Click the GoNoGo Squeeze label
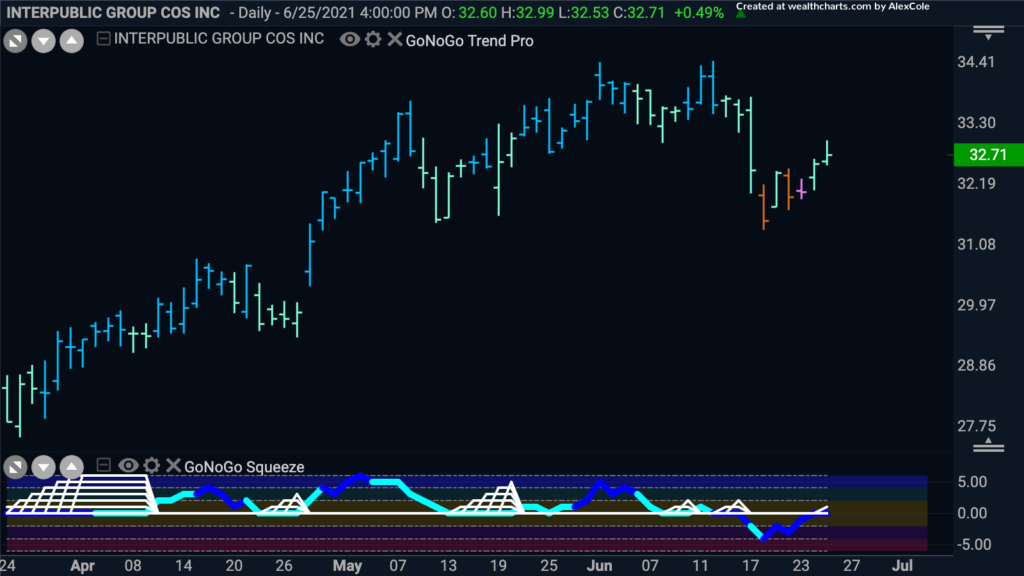This screenshot has height=576, width=1024. coord(244,467)
